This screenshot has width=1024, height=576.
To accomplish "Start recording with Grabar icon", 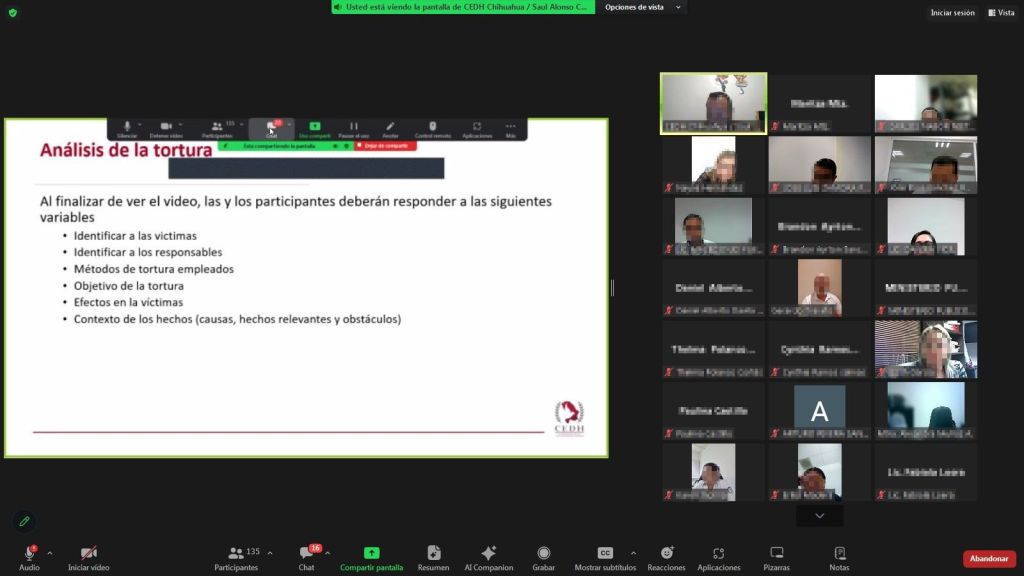I will [x=543, y=557].
